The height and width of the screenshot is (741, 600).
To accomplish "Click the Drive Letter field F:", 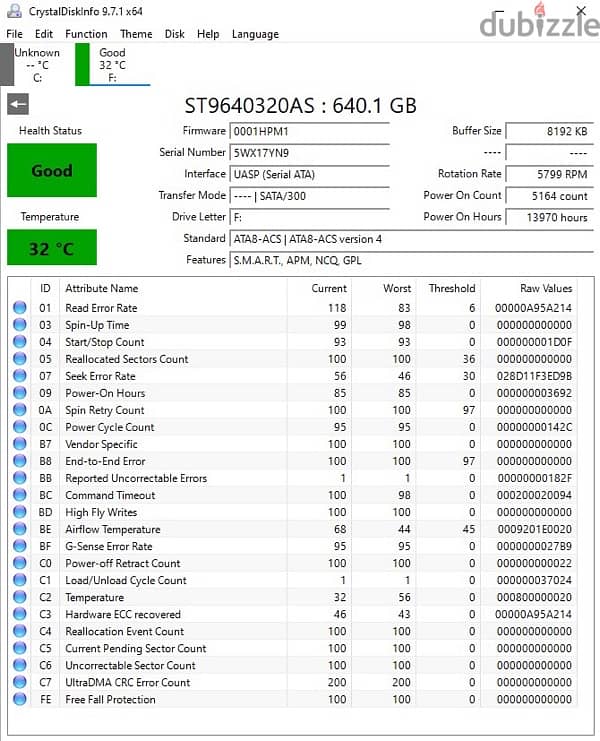I will 309,217.
